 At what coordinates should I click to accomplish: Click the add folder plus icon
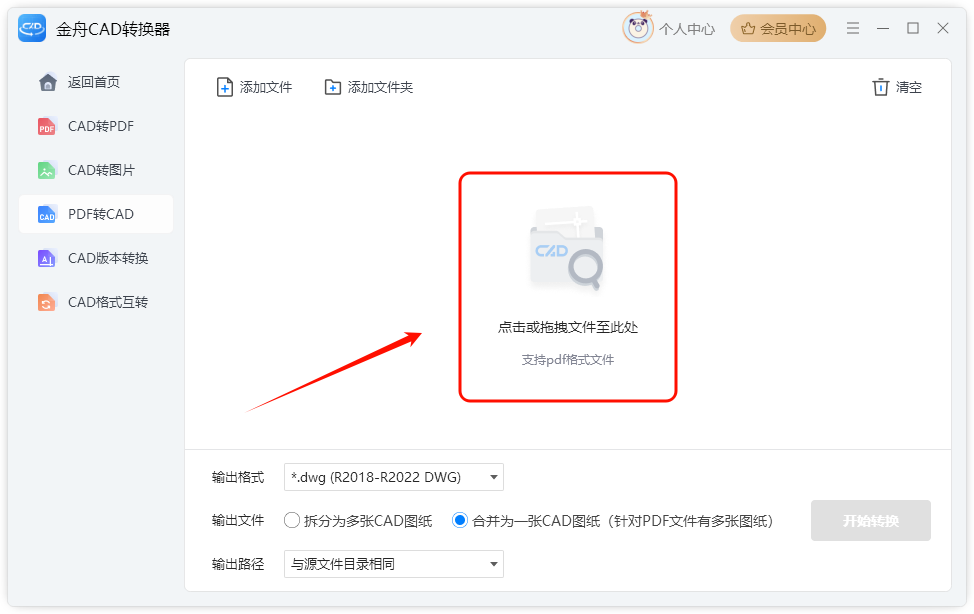(333, 87)
